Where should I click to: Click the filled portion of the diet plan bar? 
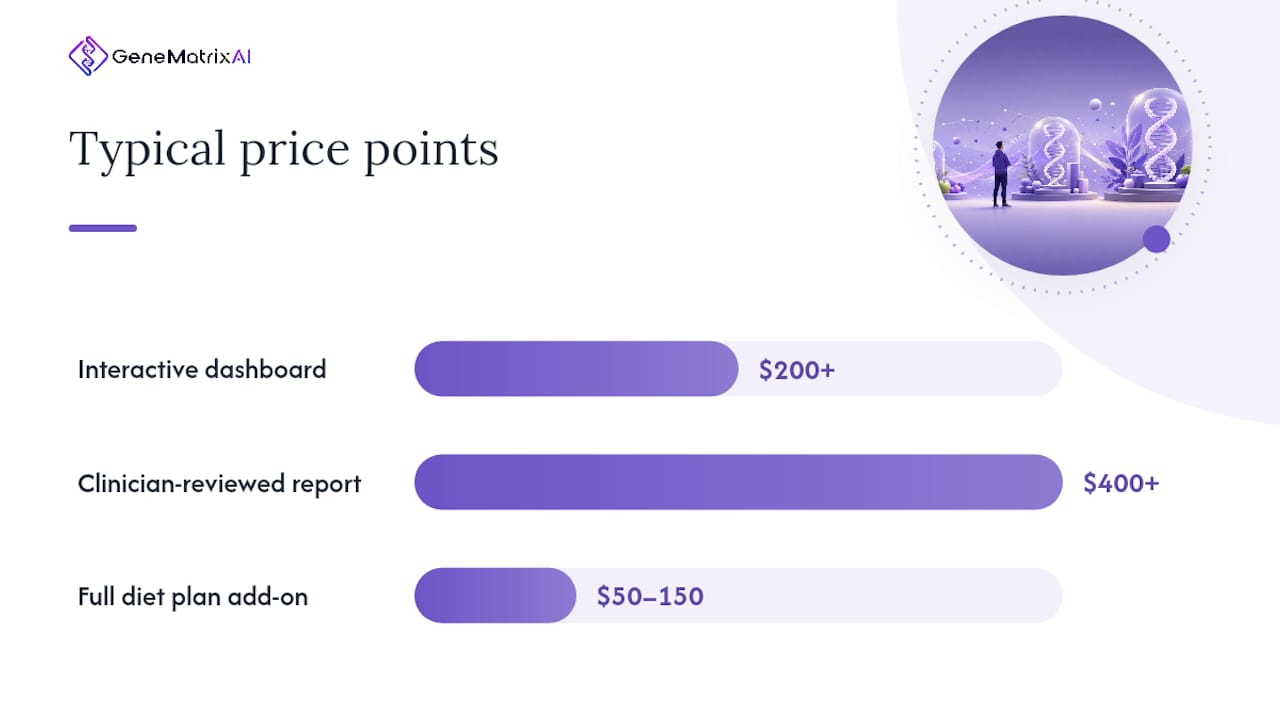[495, 596]
